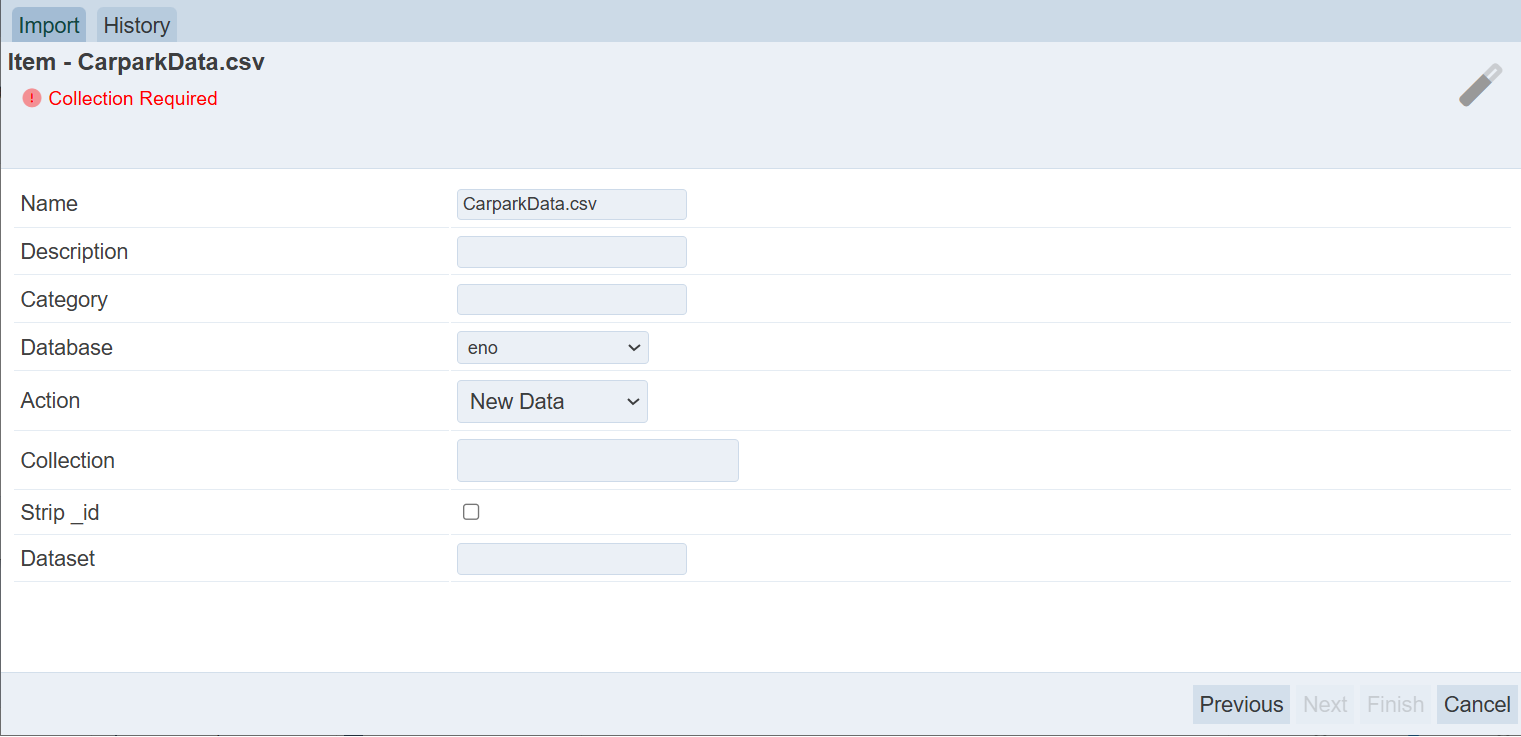Click the red error exclamation icon
The image size is (1521, 737).
[32, 98]
